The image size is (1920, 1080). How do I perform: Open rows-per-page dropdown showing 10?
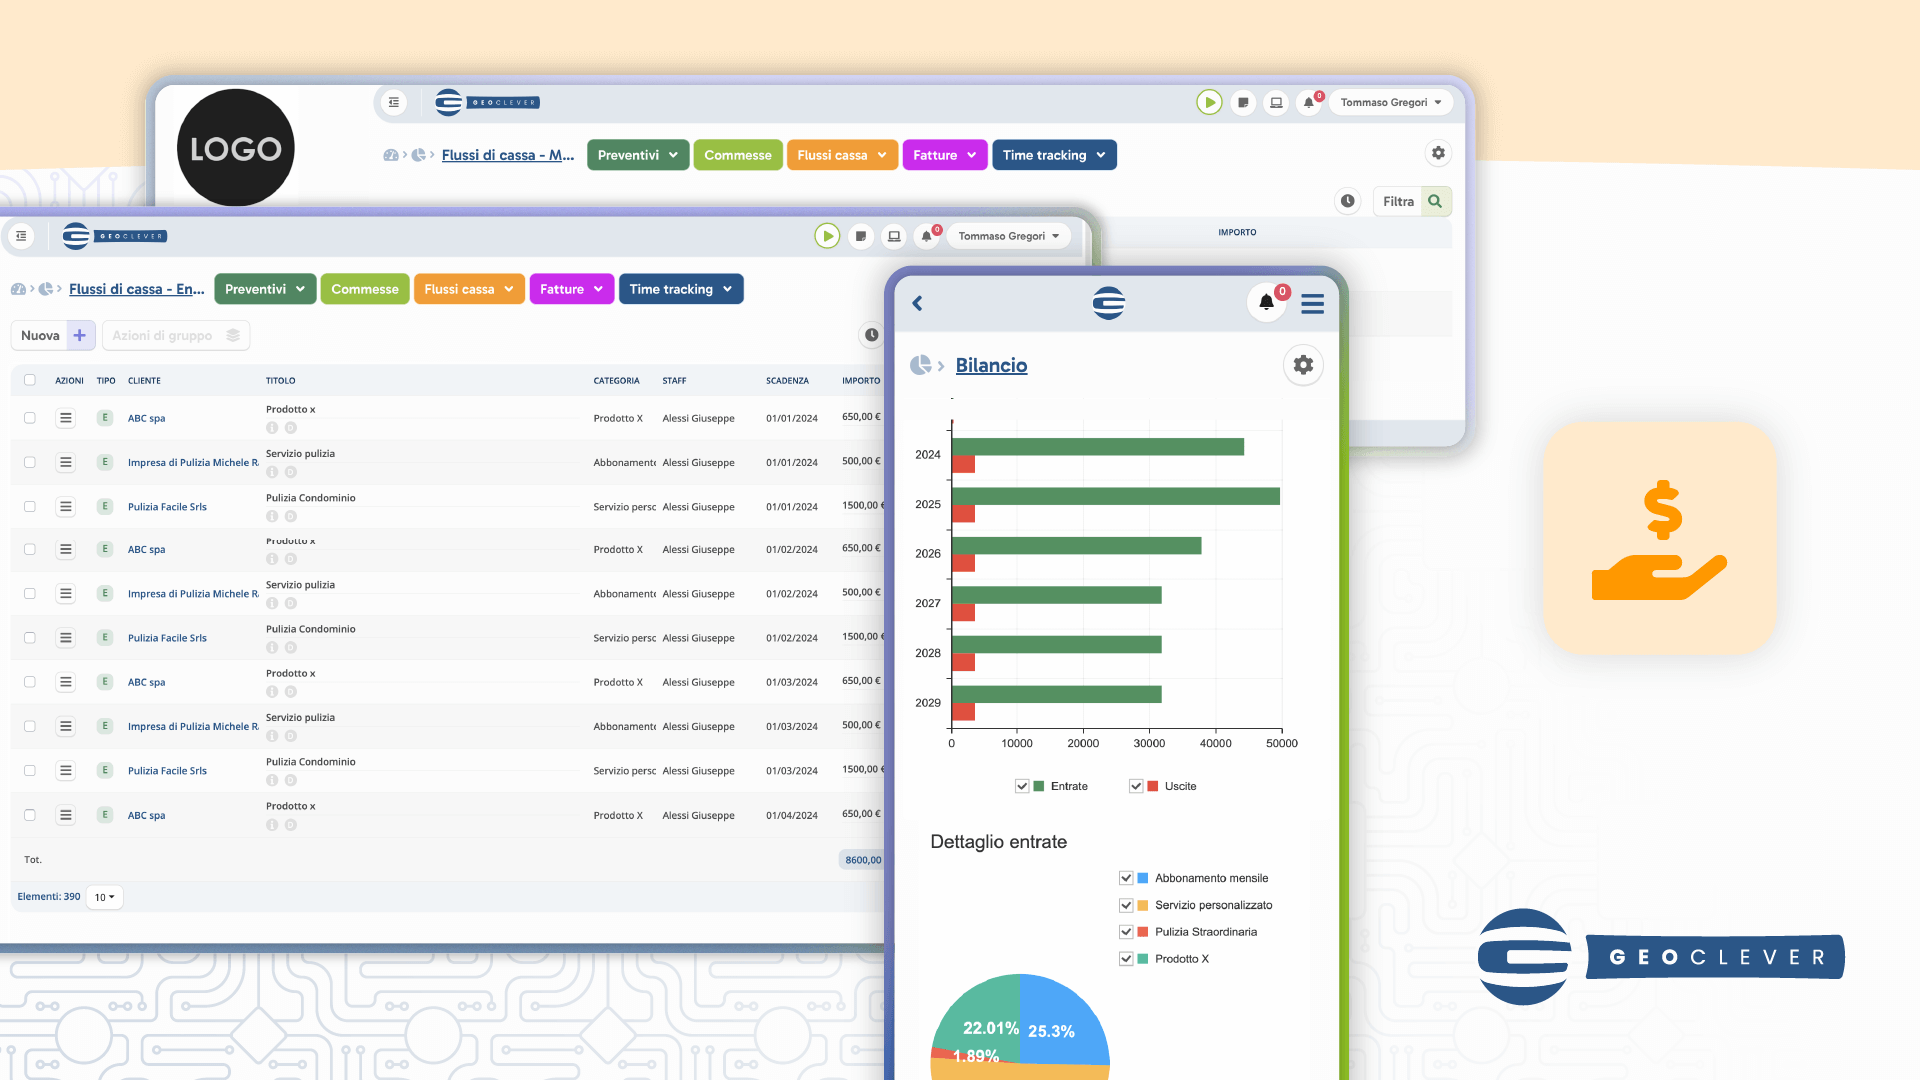104,897
